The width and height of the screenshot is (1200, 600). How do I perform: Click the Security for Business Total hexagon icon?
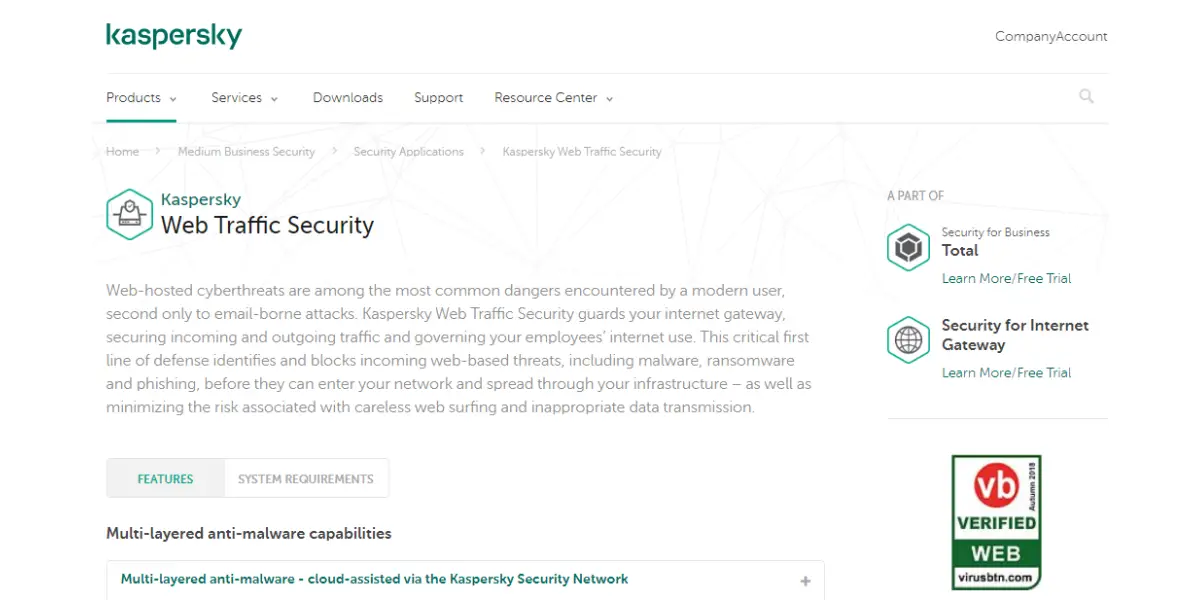tap(908, 247)
